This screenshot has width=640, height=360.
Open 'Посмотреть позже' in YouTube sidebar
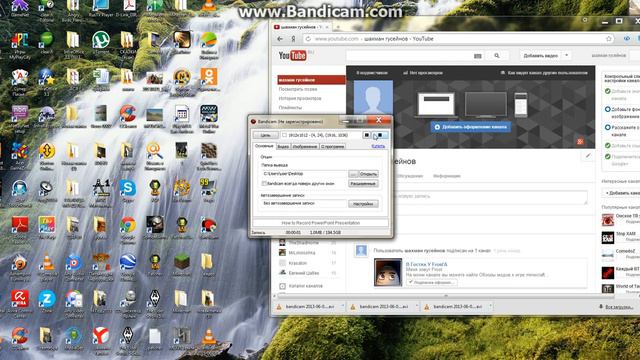(298, 89)
